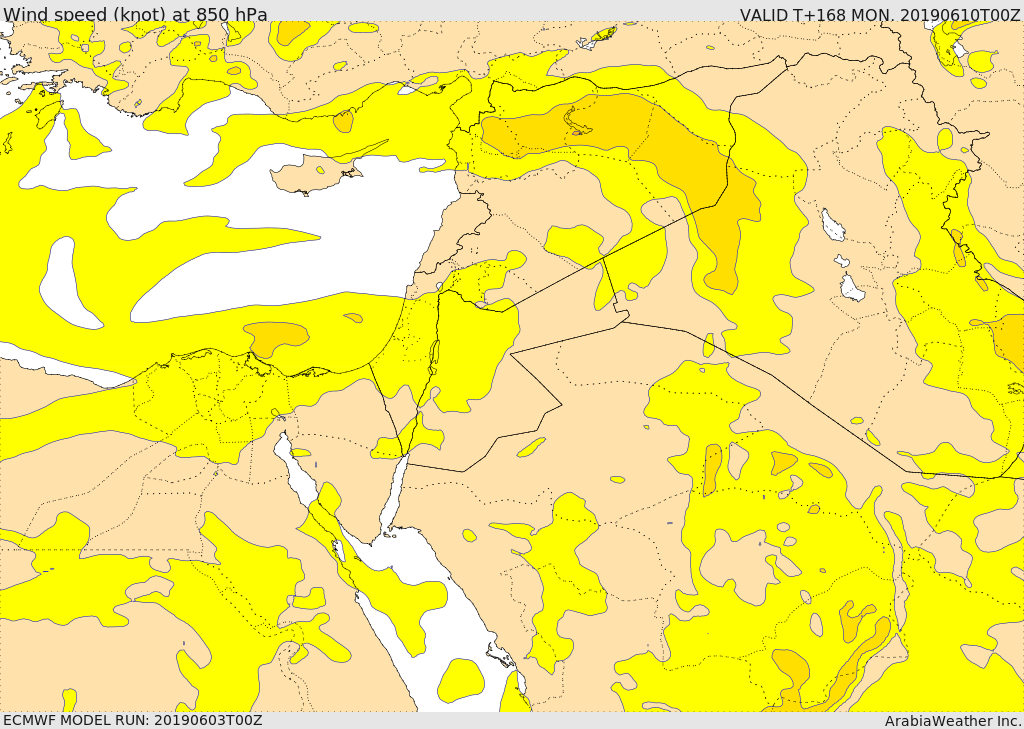The image size is (1024, 729).
Task: Click the 'ArabiaWeather Inc' credit text
Action: pyautogui.click(x=953, y=721)
